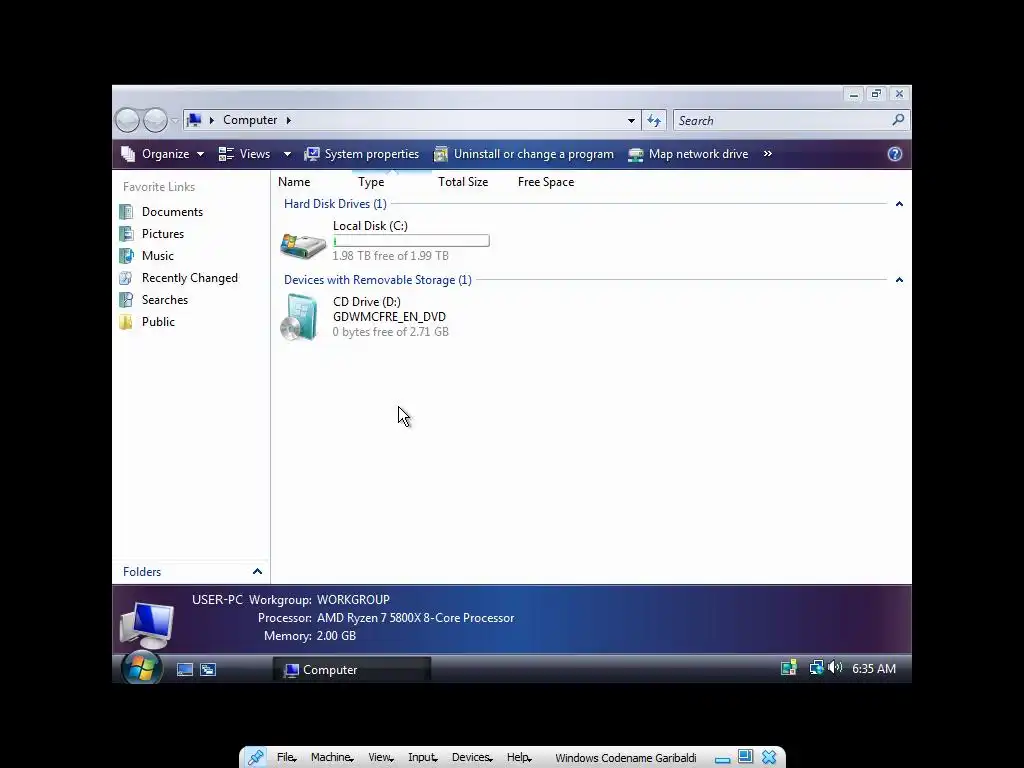
Task: Select the CD Drive (D:) disc icon
Action: tap(300, 317)
